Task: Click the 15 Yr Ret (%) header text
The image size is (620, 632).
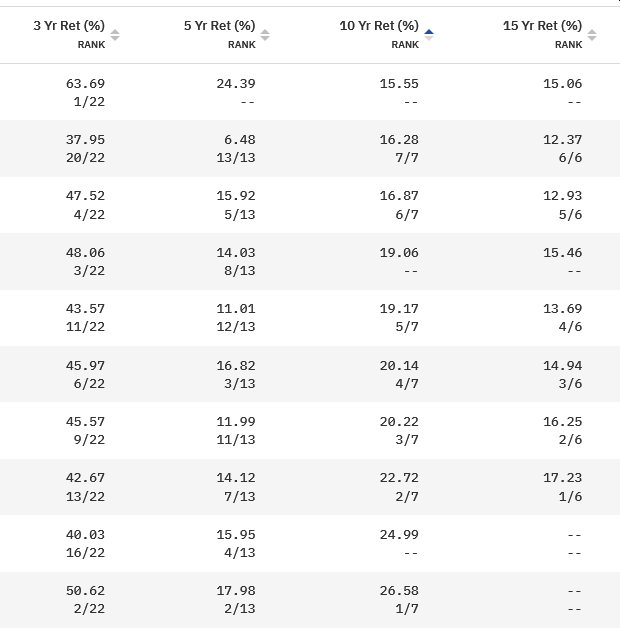Action: (x=543, y=26)
